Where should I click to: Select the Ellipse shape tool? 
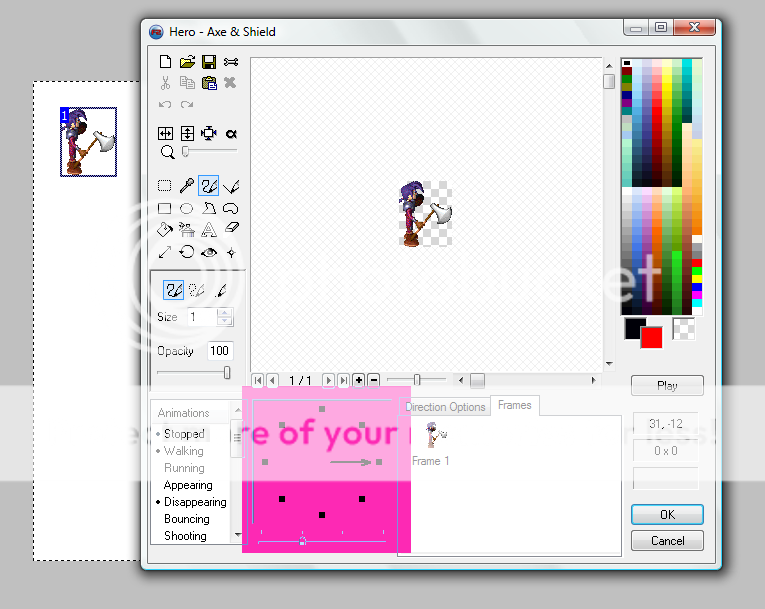click(x=187, y=208)
